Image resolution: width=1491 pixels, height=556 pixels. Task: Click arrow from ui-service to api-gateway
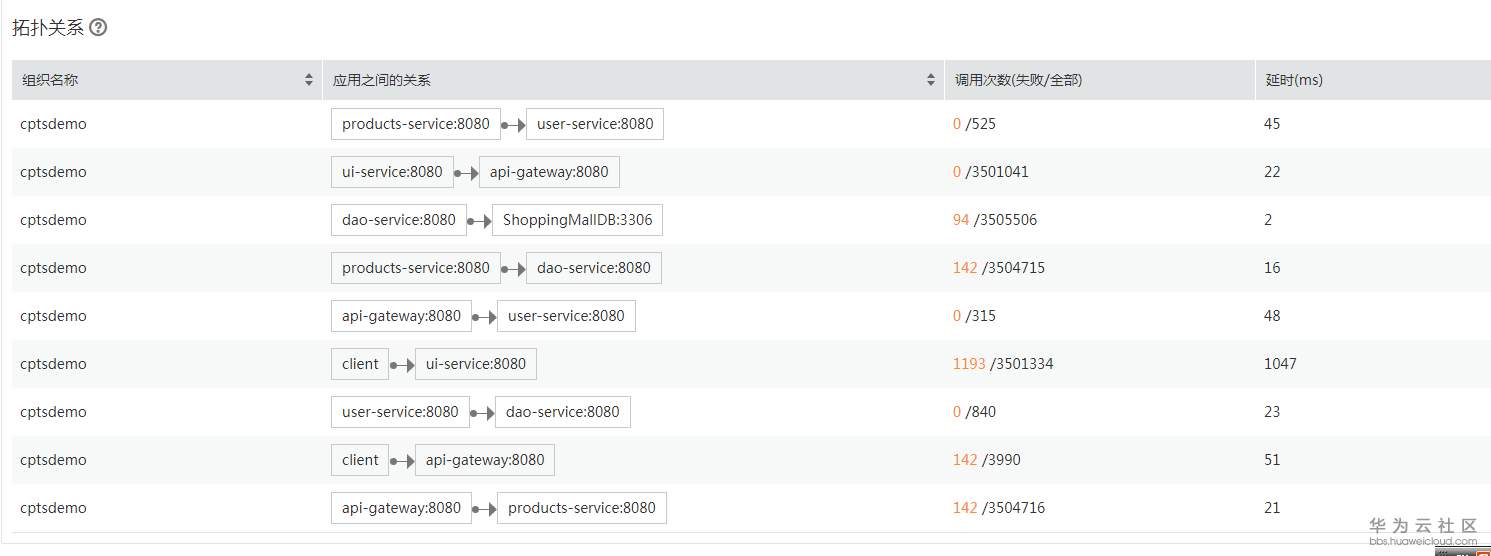pyautogui.click(x=466, y=173)
